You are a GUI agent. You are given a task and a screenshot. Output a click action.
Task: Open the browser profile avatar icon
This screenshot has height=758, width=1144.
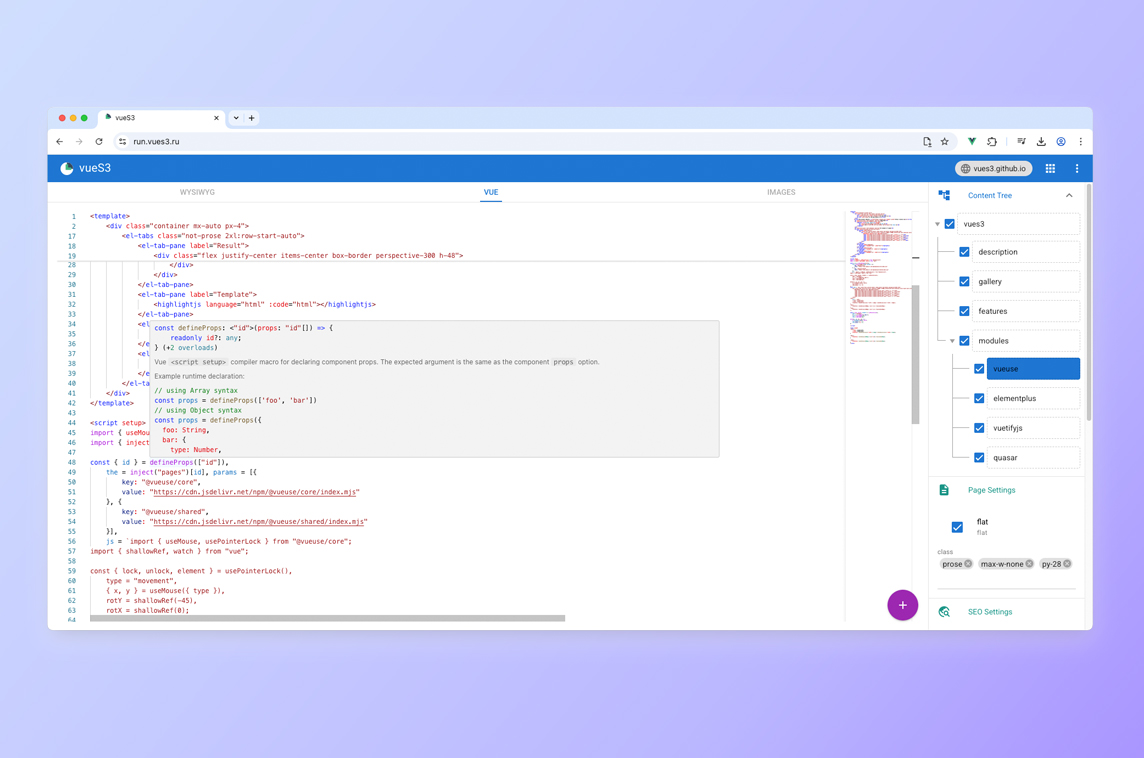[x=1061, y=142]
